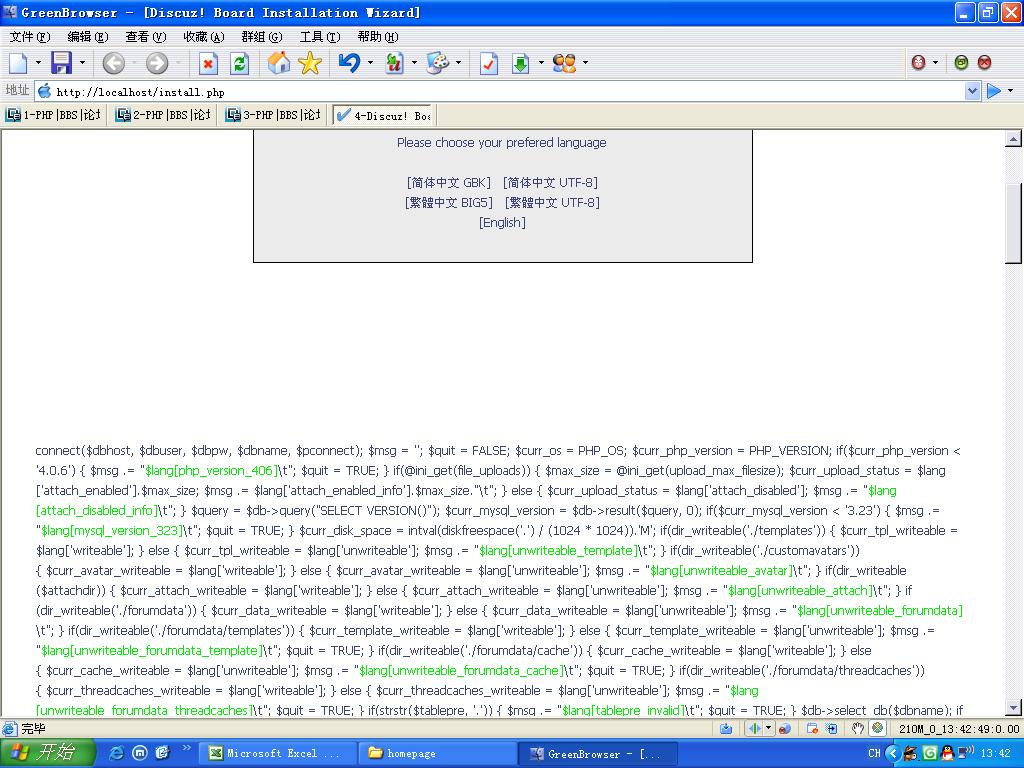Choose the [English] language link
1024x768 pixels.
tap(502, 223)
